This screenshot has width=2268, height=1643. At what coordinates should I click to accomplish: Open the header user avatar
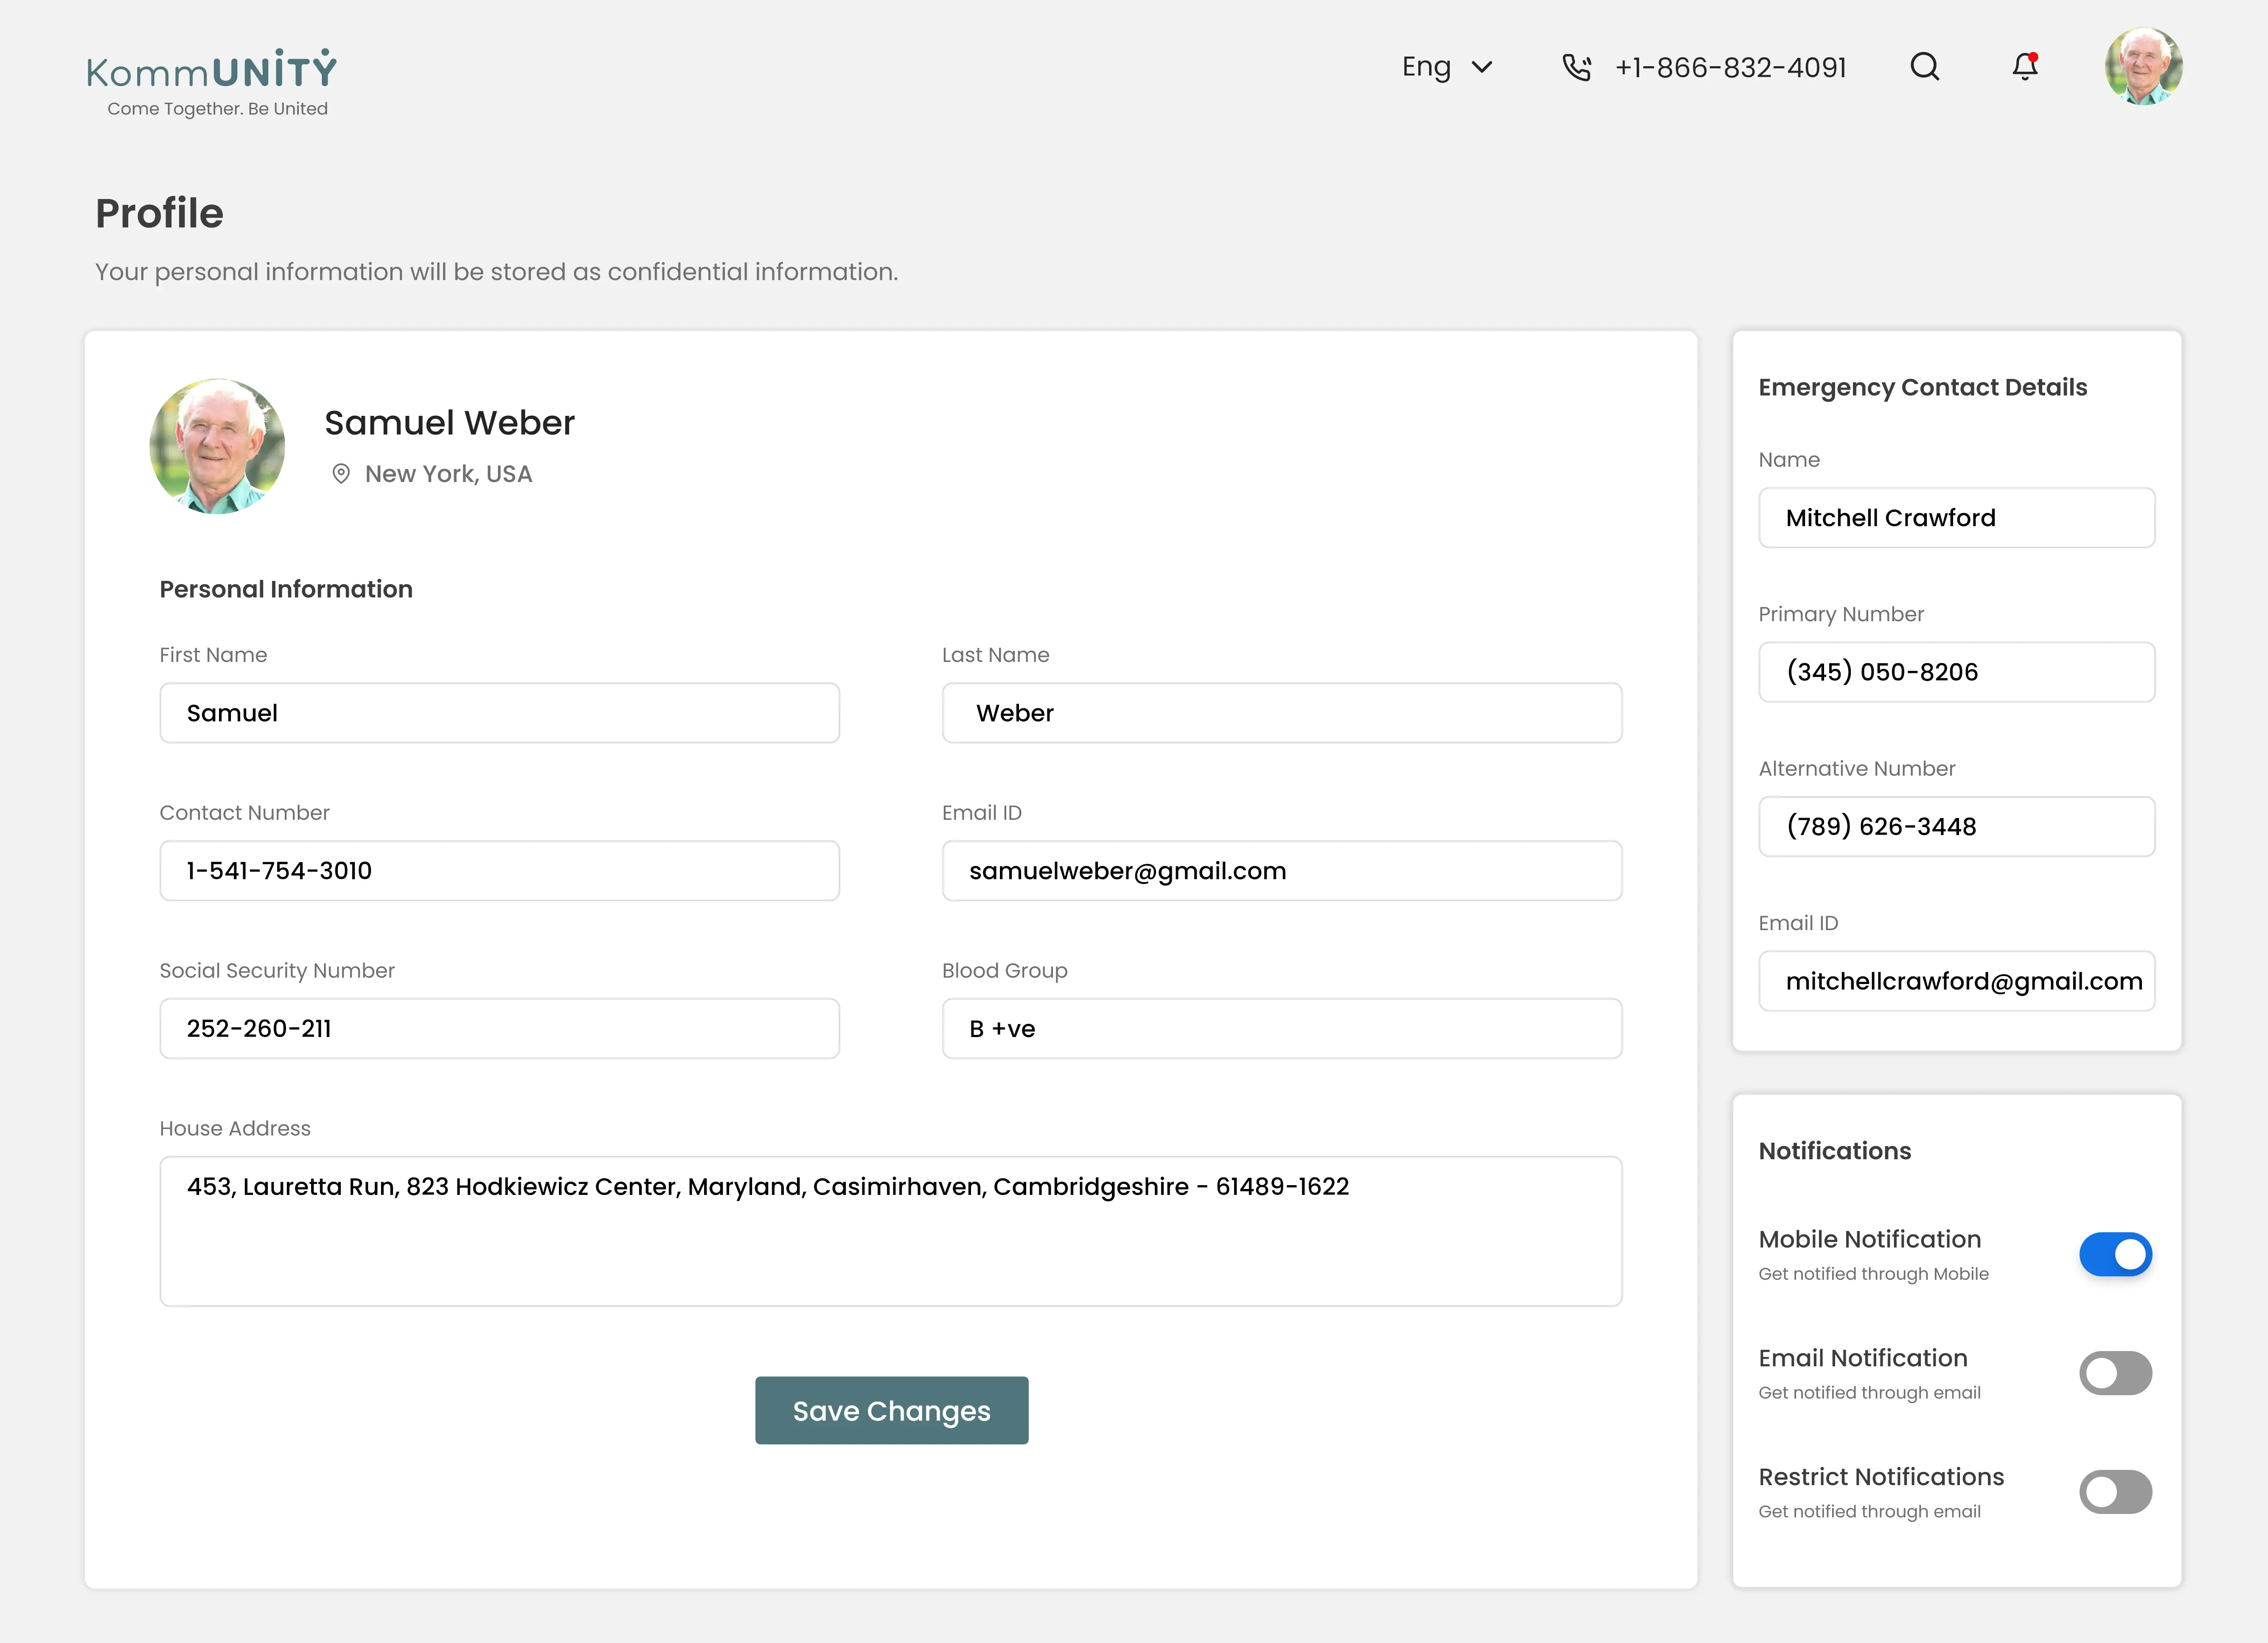point(2143,67)
